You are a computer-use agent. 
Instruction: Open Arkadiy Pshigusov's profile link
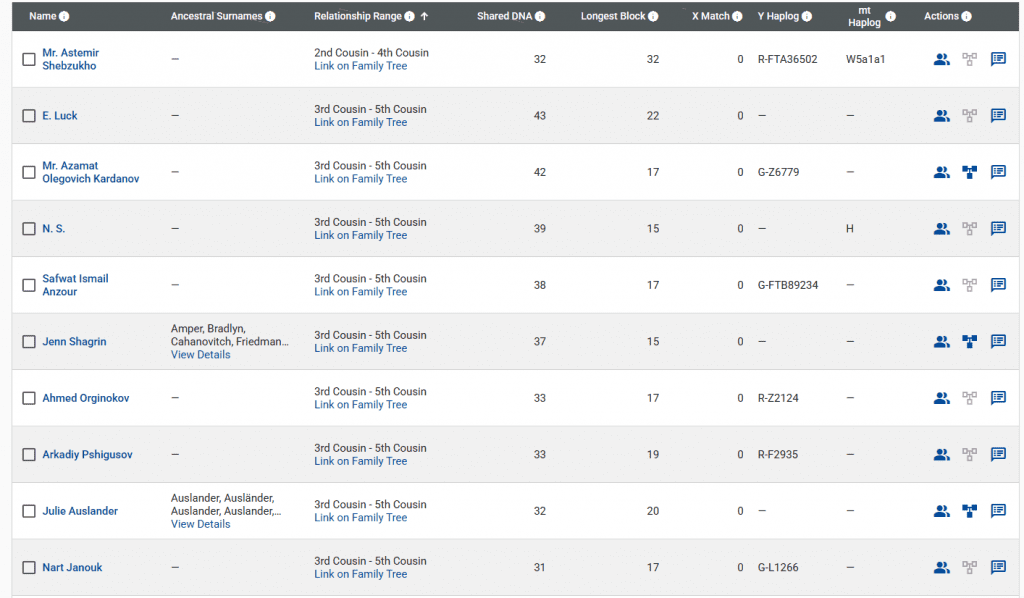coord(87,455)
